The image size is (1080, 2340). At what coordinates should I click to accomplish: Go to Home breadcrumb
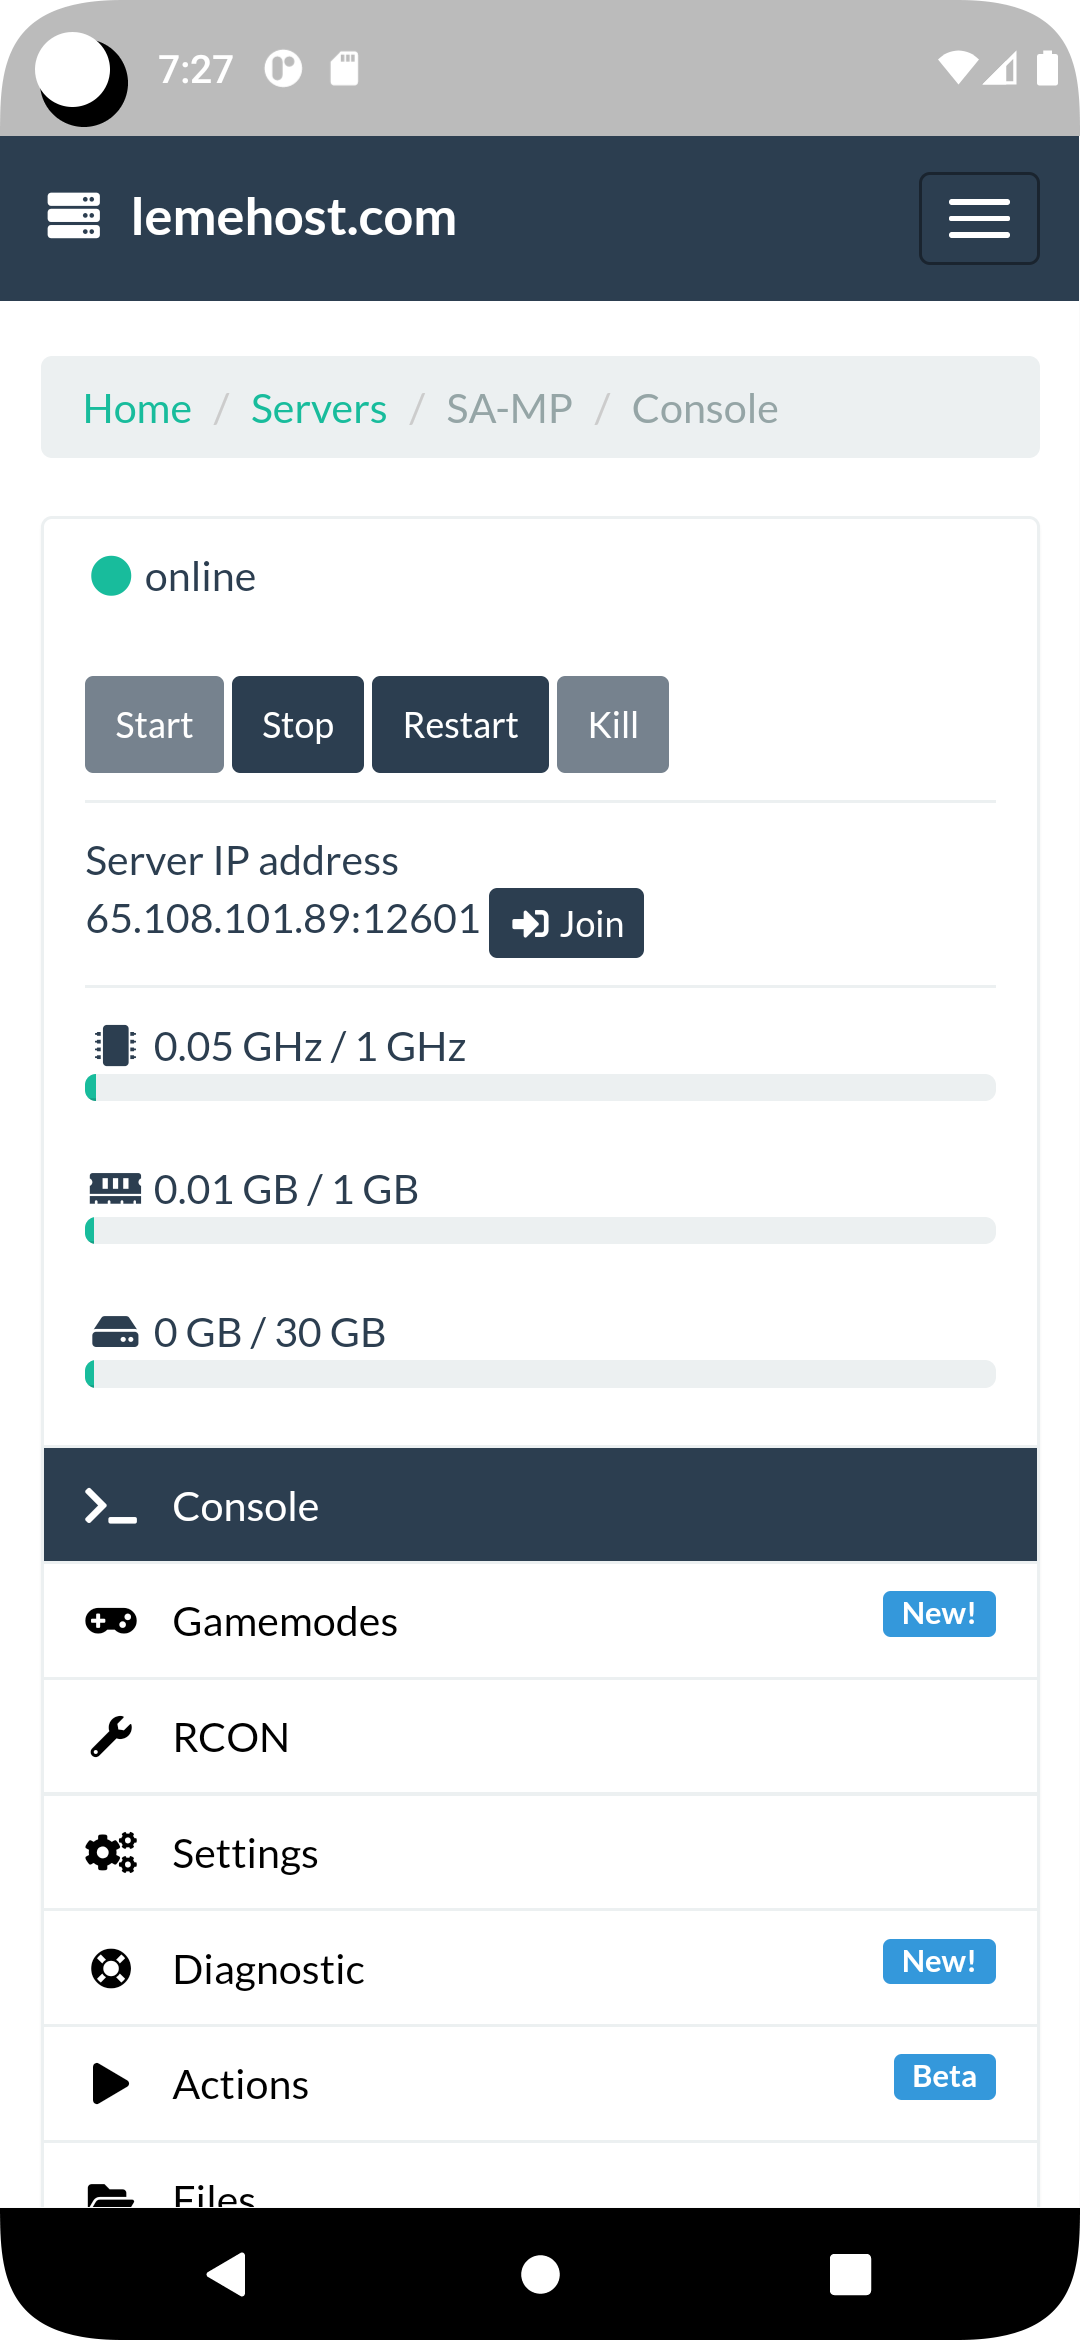click(138, 408)
